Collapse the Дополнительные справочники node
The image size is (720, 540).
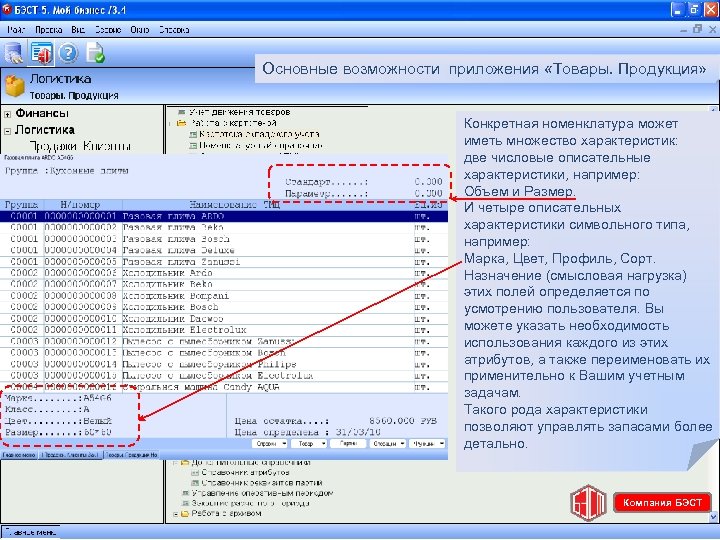pyautogui.click(x=175, y=462)
